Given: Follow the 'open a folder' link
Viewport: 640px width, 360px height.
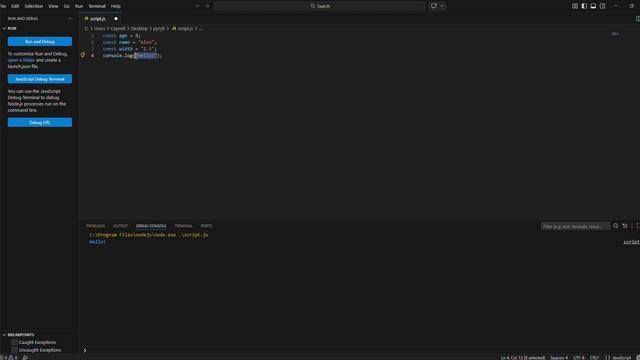Looking at the screenshot, I should pyautogui.click(x=21, y=60).
